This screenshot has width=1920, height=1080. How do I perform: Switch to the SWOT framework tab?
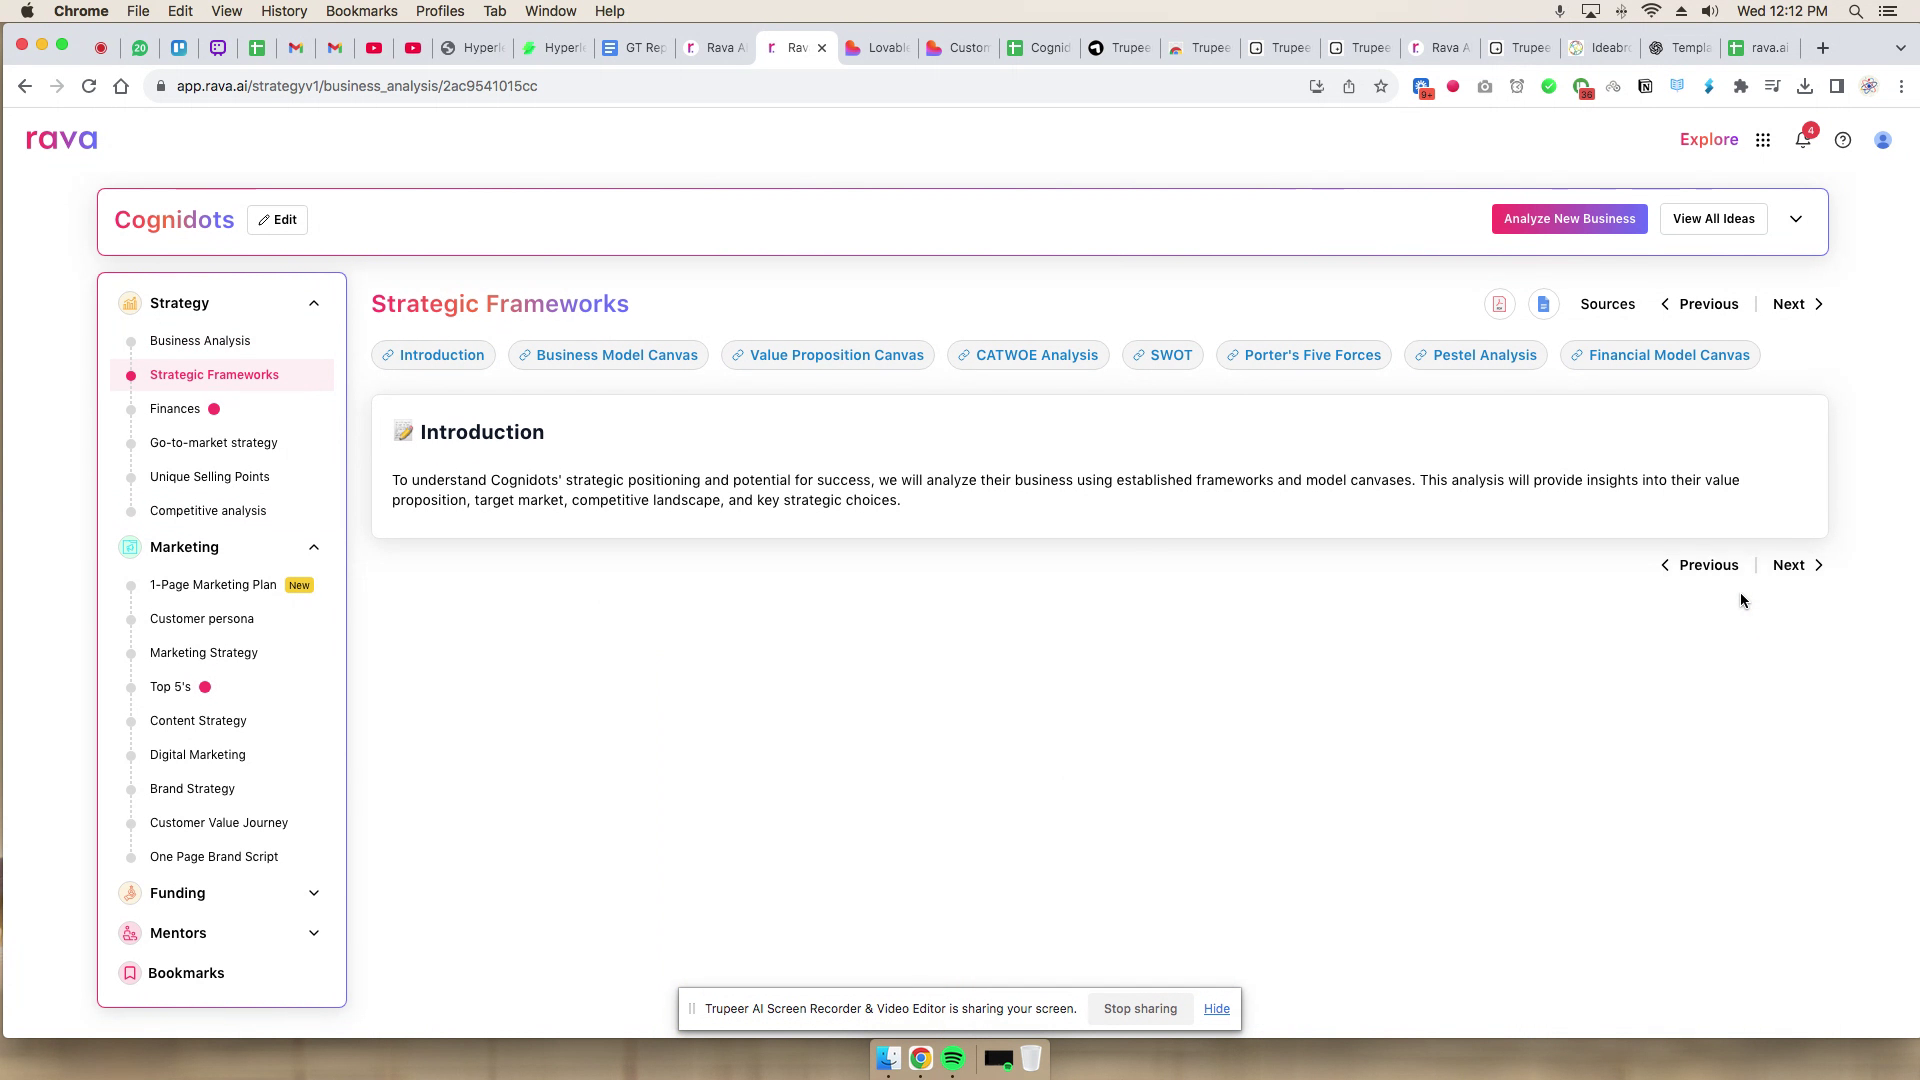(1163, 355)
